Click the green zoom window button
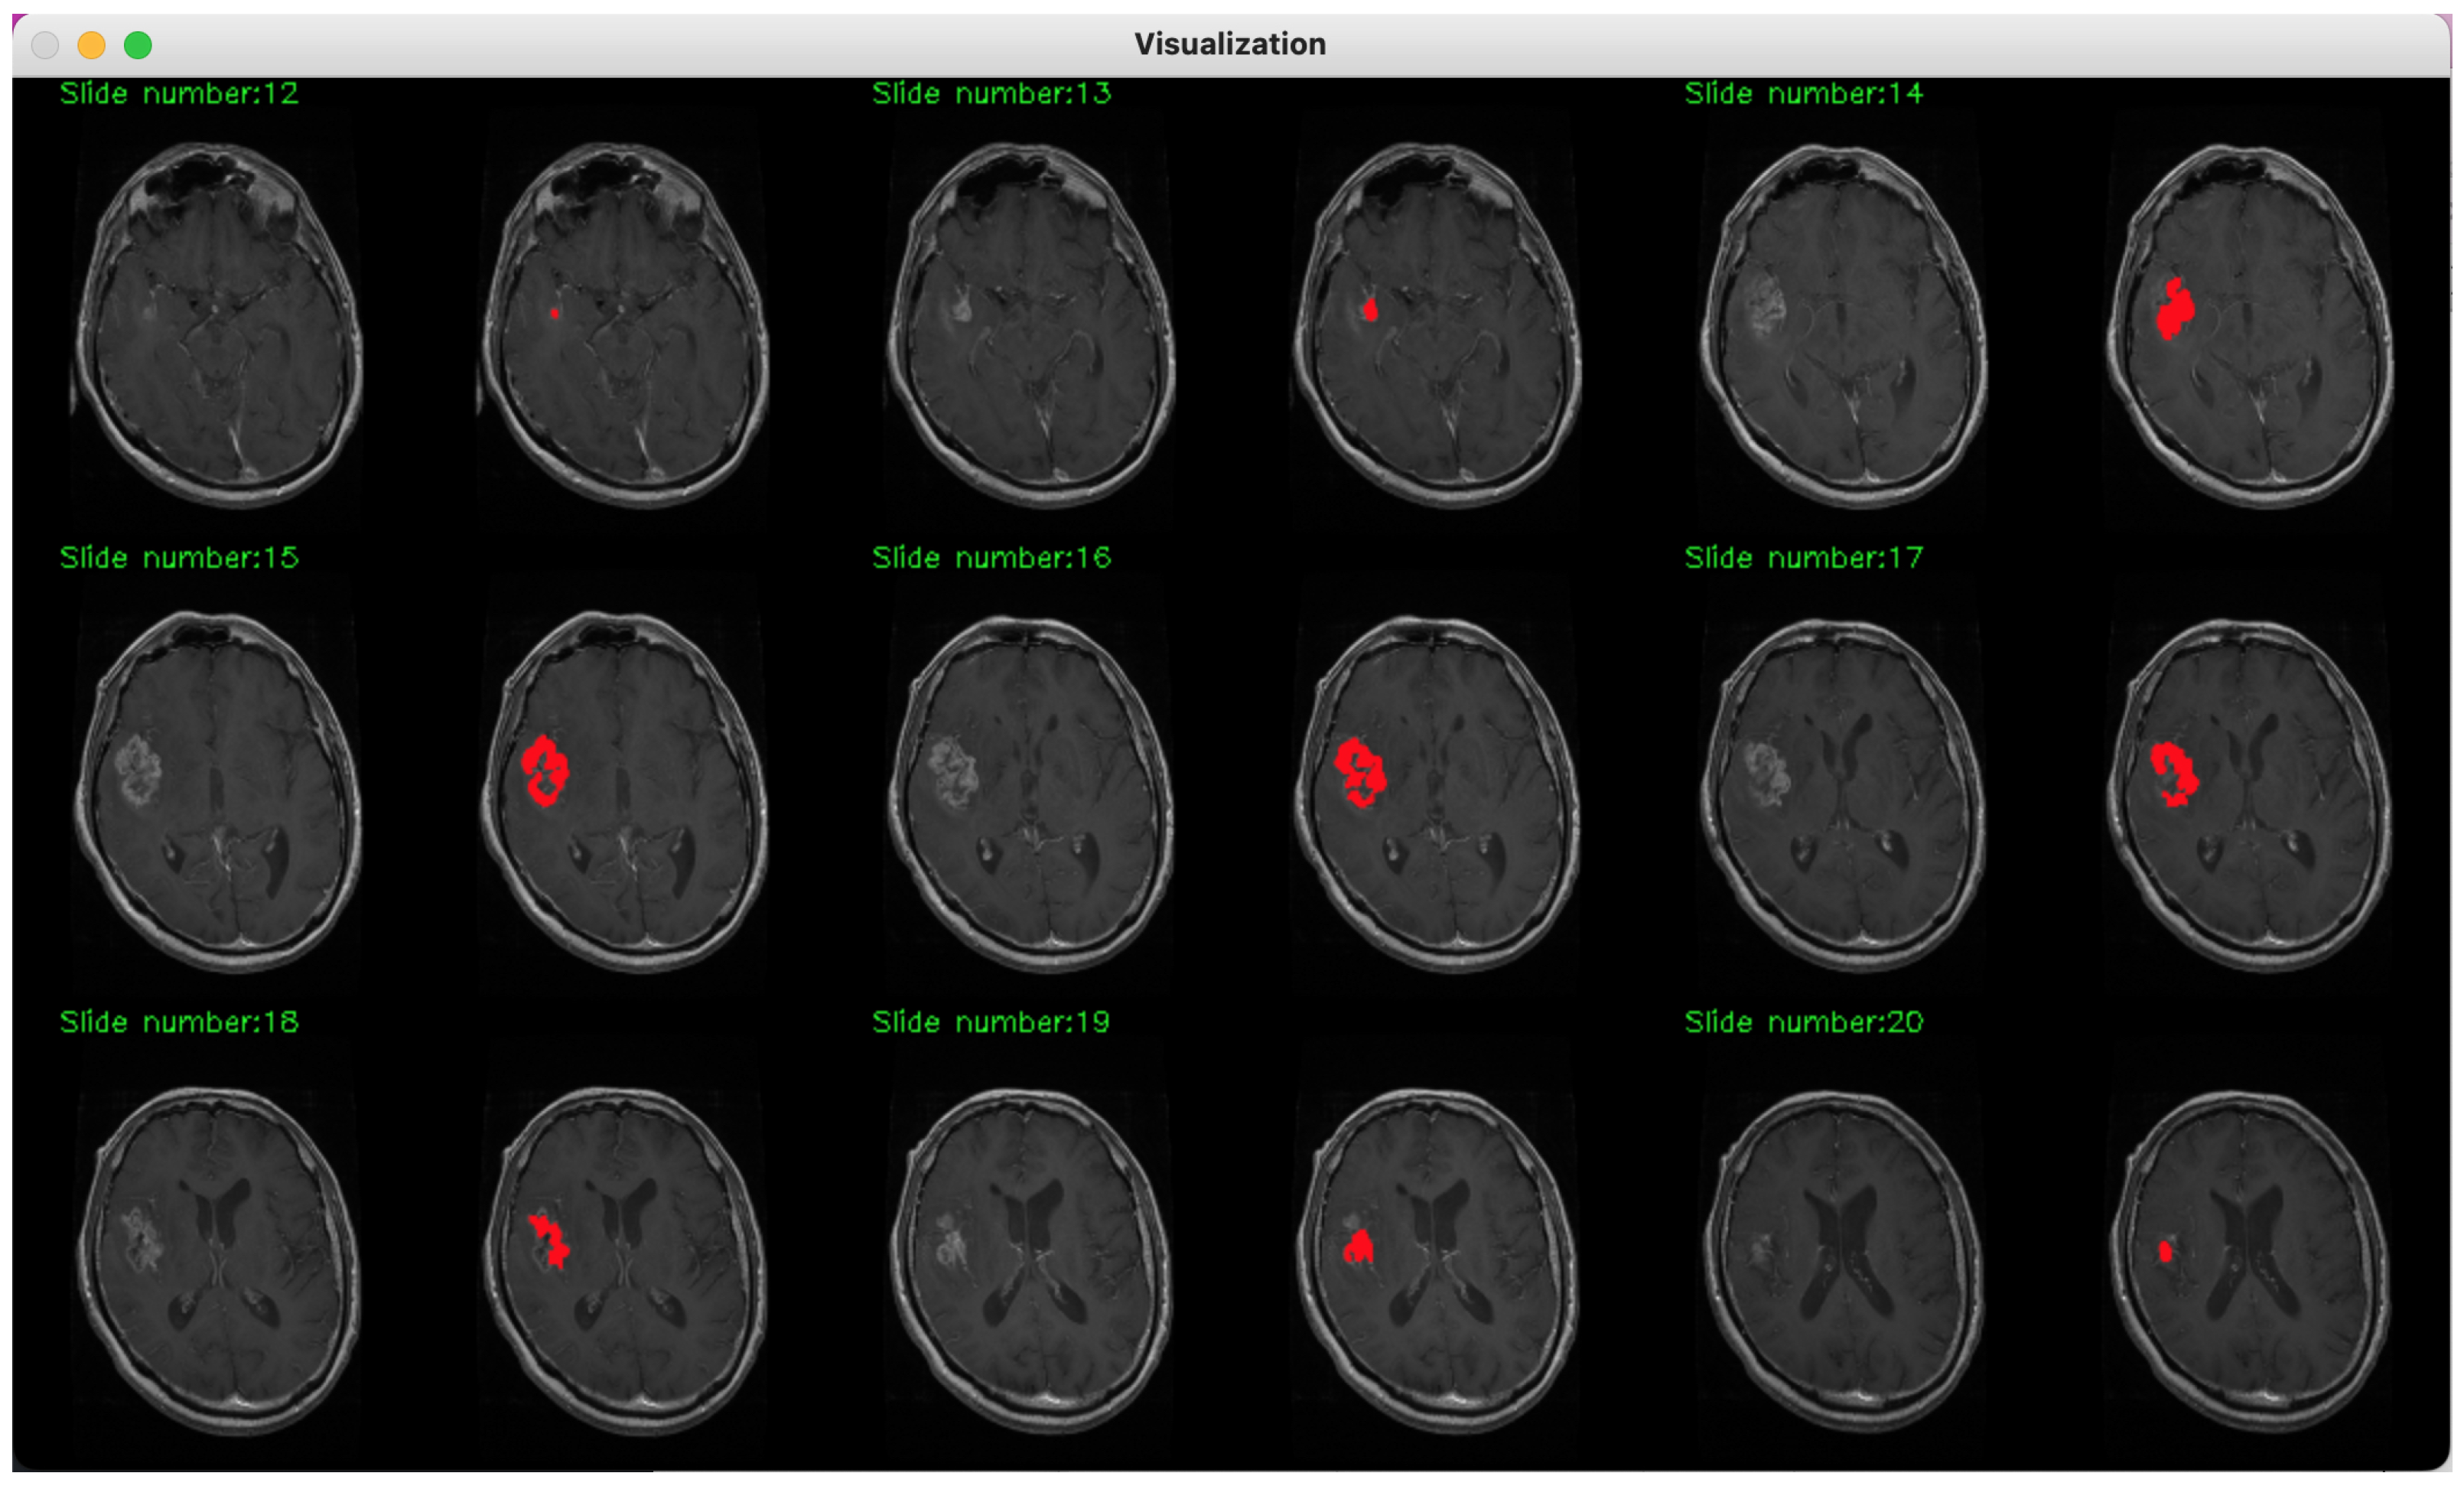 point(138,45)
